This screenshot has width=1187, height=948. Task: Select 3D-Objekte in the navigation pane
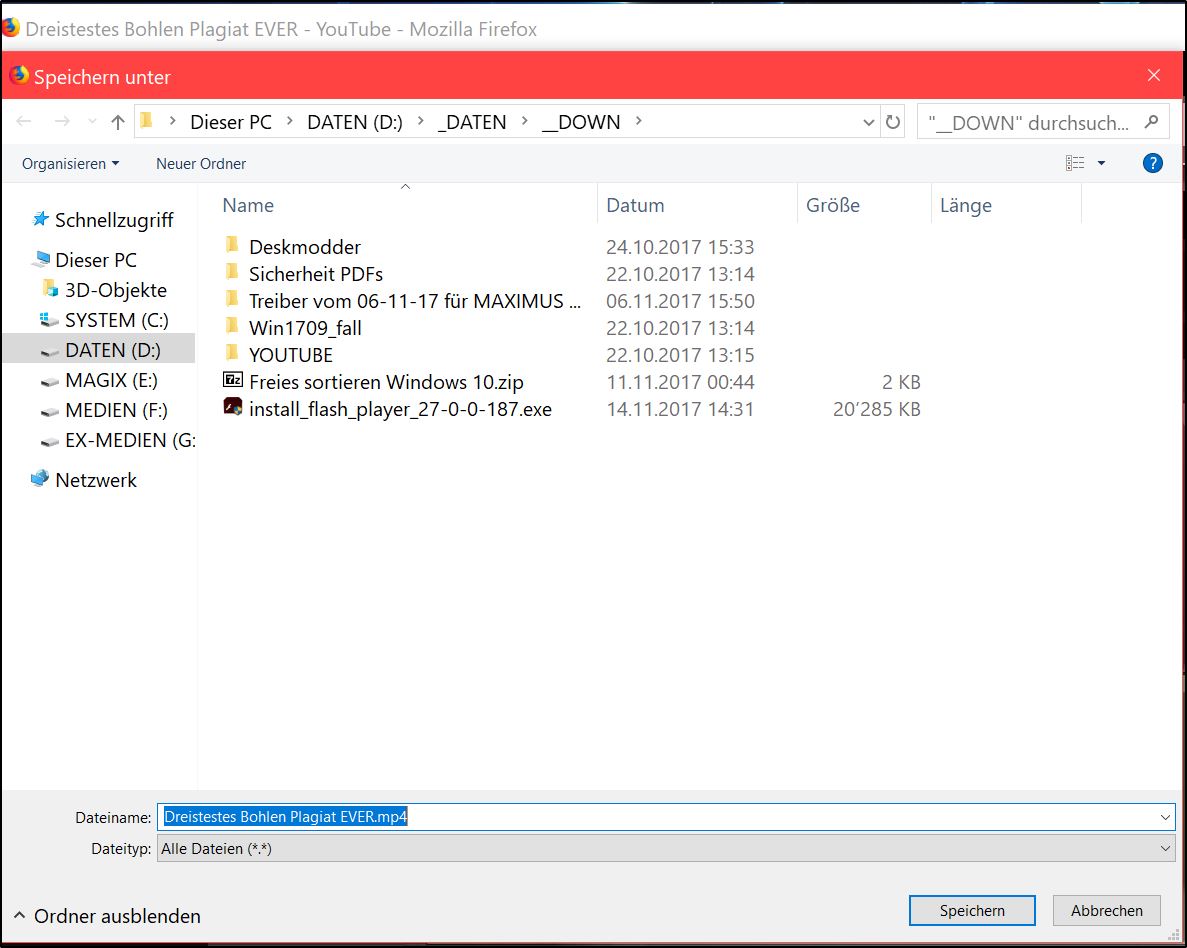coord(115,290)
